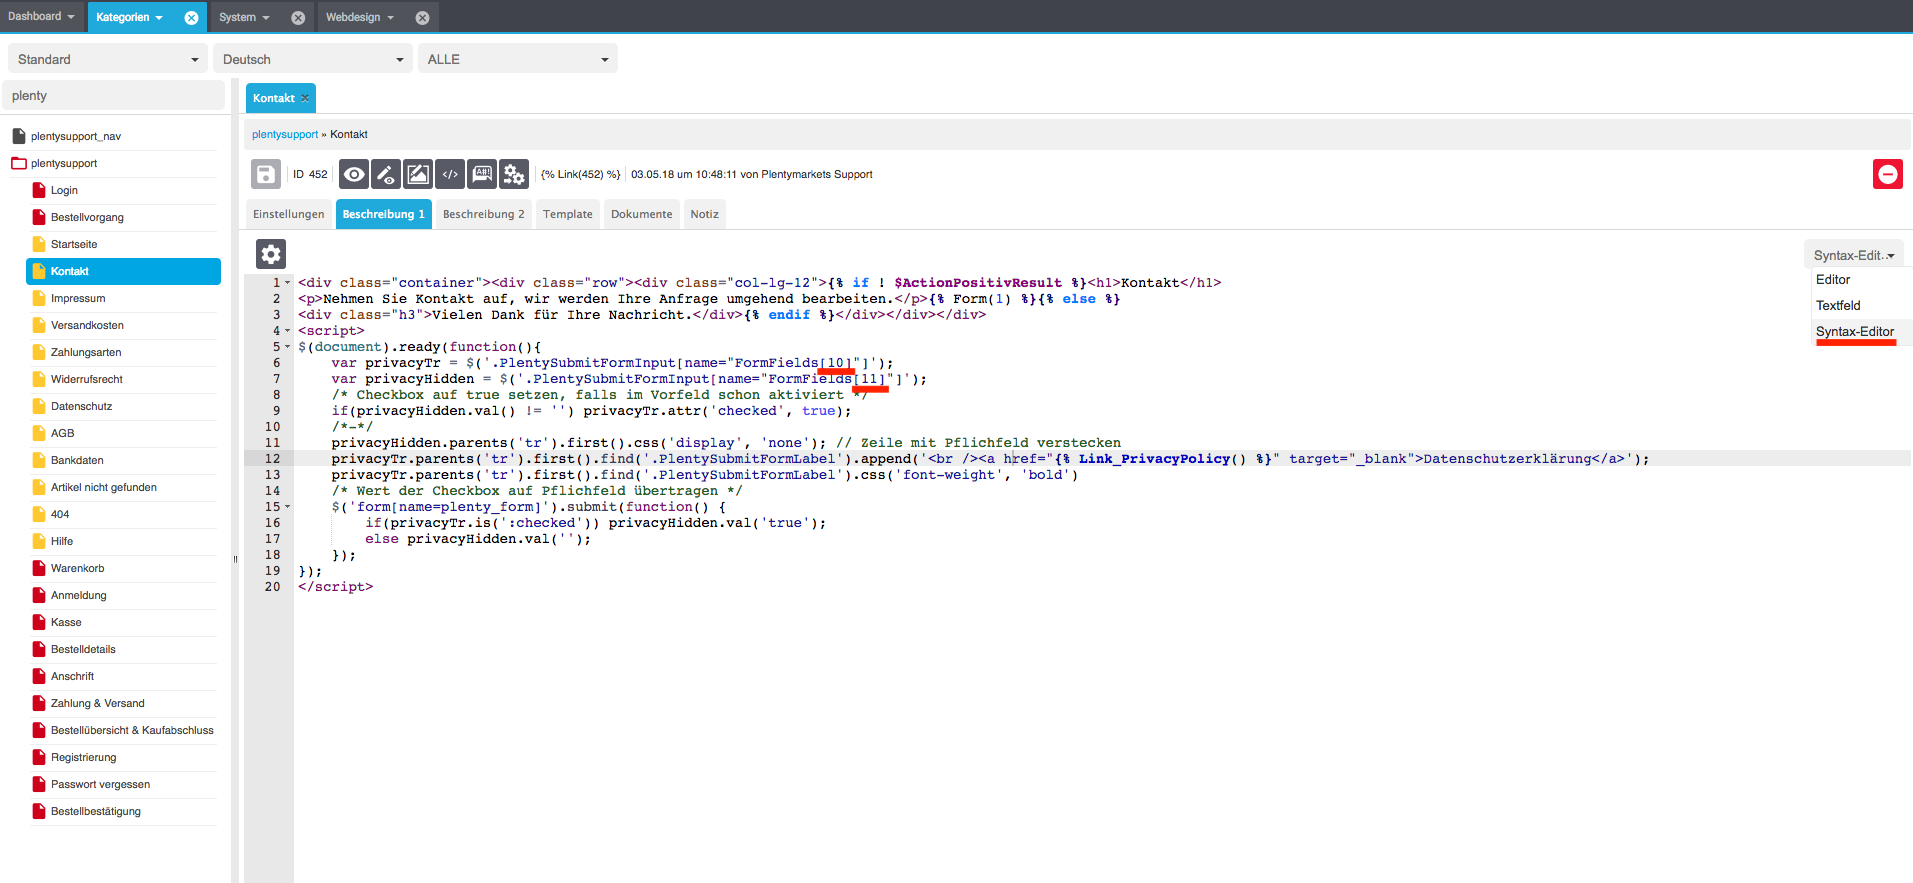Click the red delete category button
Viewport: 1913px width, 883px height.
(x=1887, y=174)
